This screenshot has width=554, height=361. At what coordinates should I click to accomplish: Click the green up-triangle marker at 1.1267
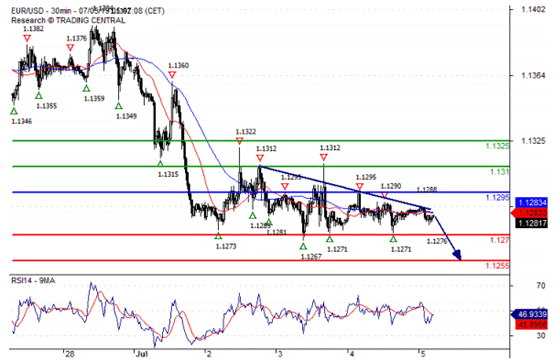(303, 247)
